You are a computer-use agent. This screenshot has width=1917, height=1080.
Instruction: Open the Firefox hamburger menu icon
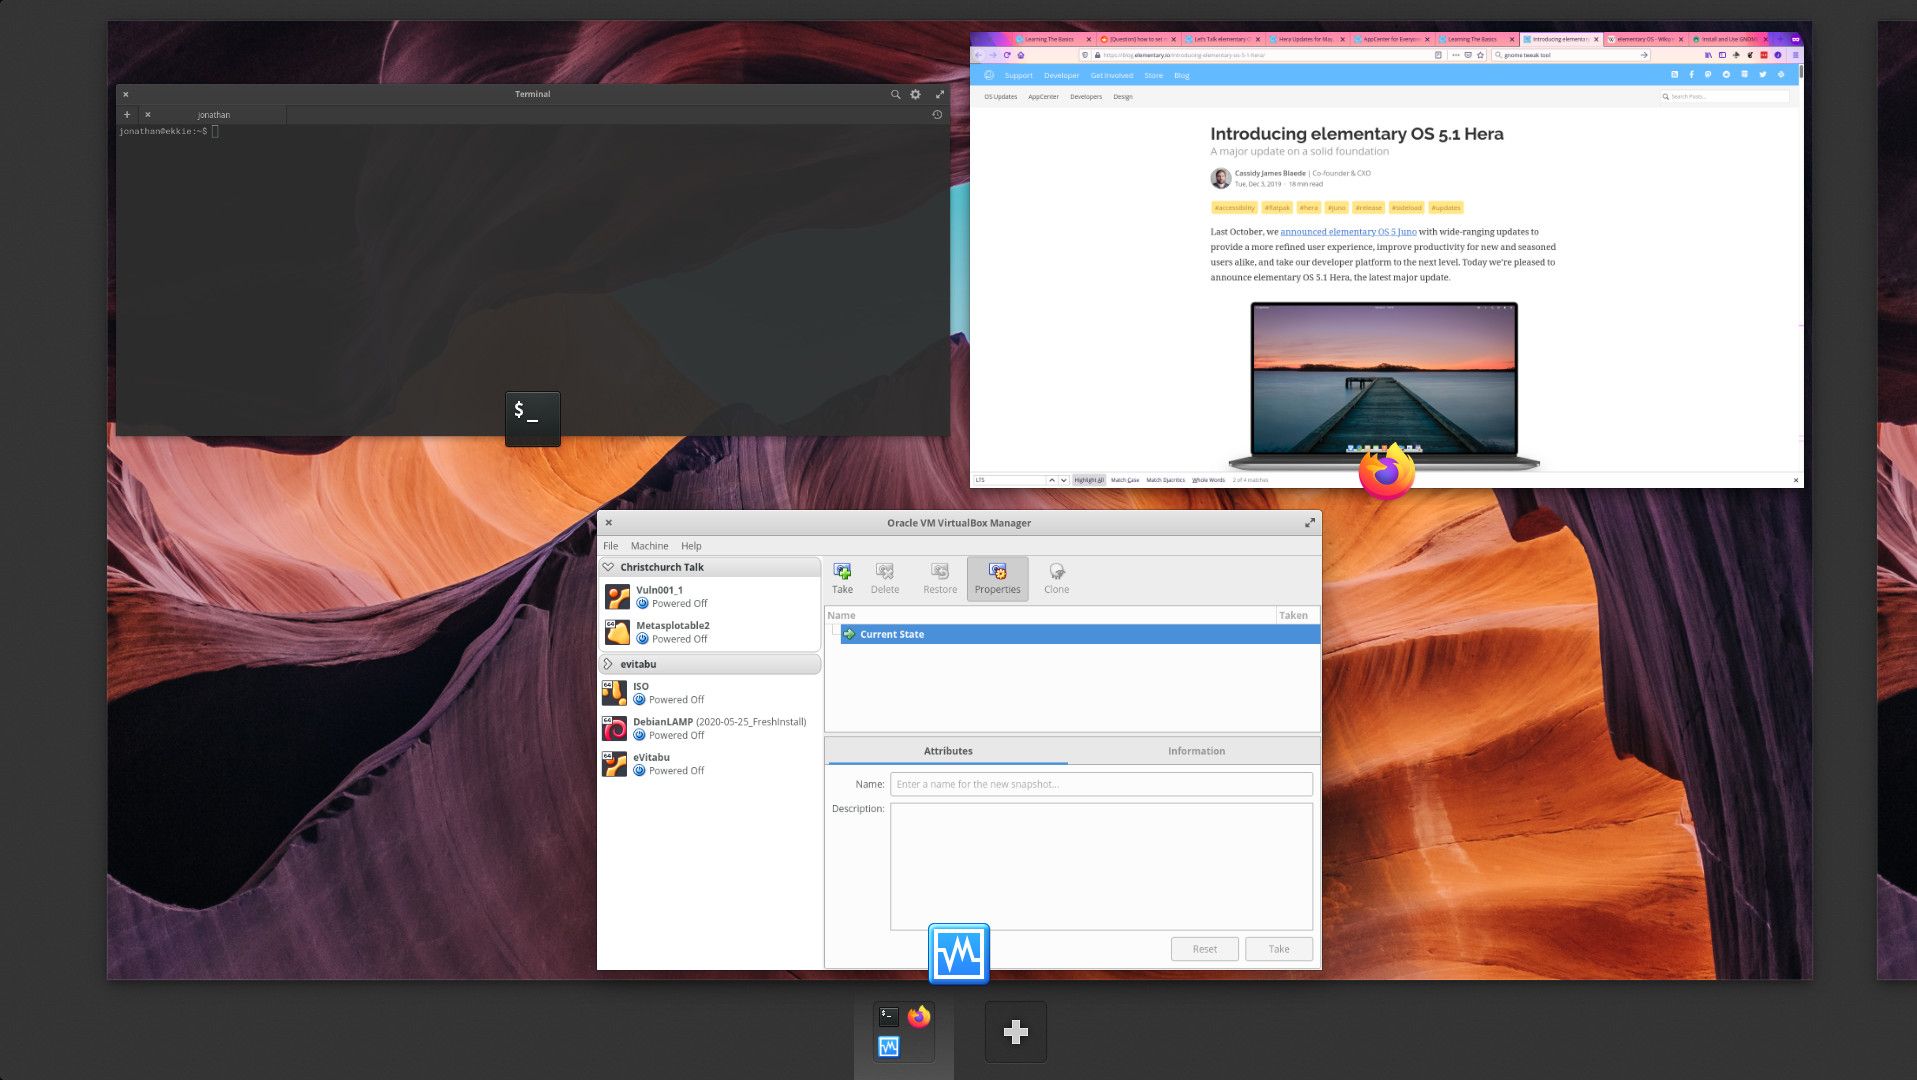click(1795, 55)
